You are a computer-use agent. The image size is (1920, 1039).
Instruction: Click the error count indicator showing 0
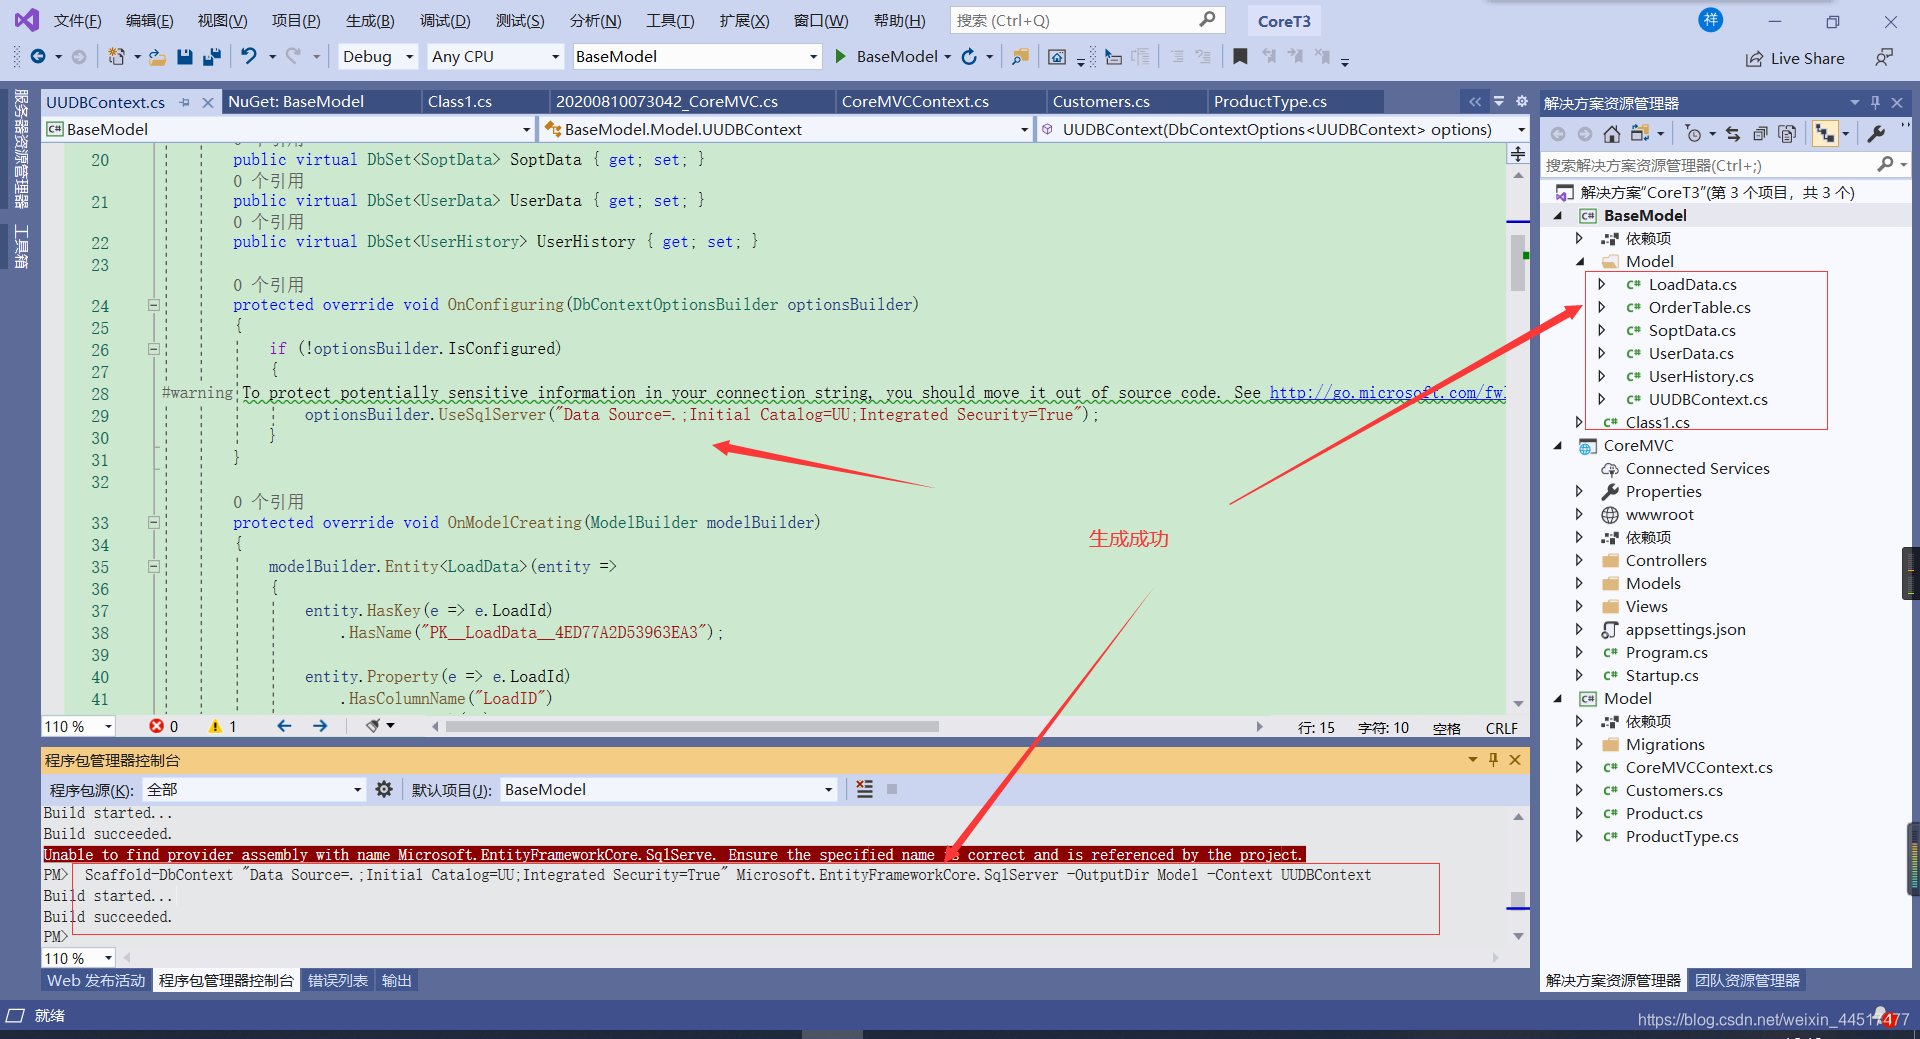point(164,727)
